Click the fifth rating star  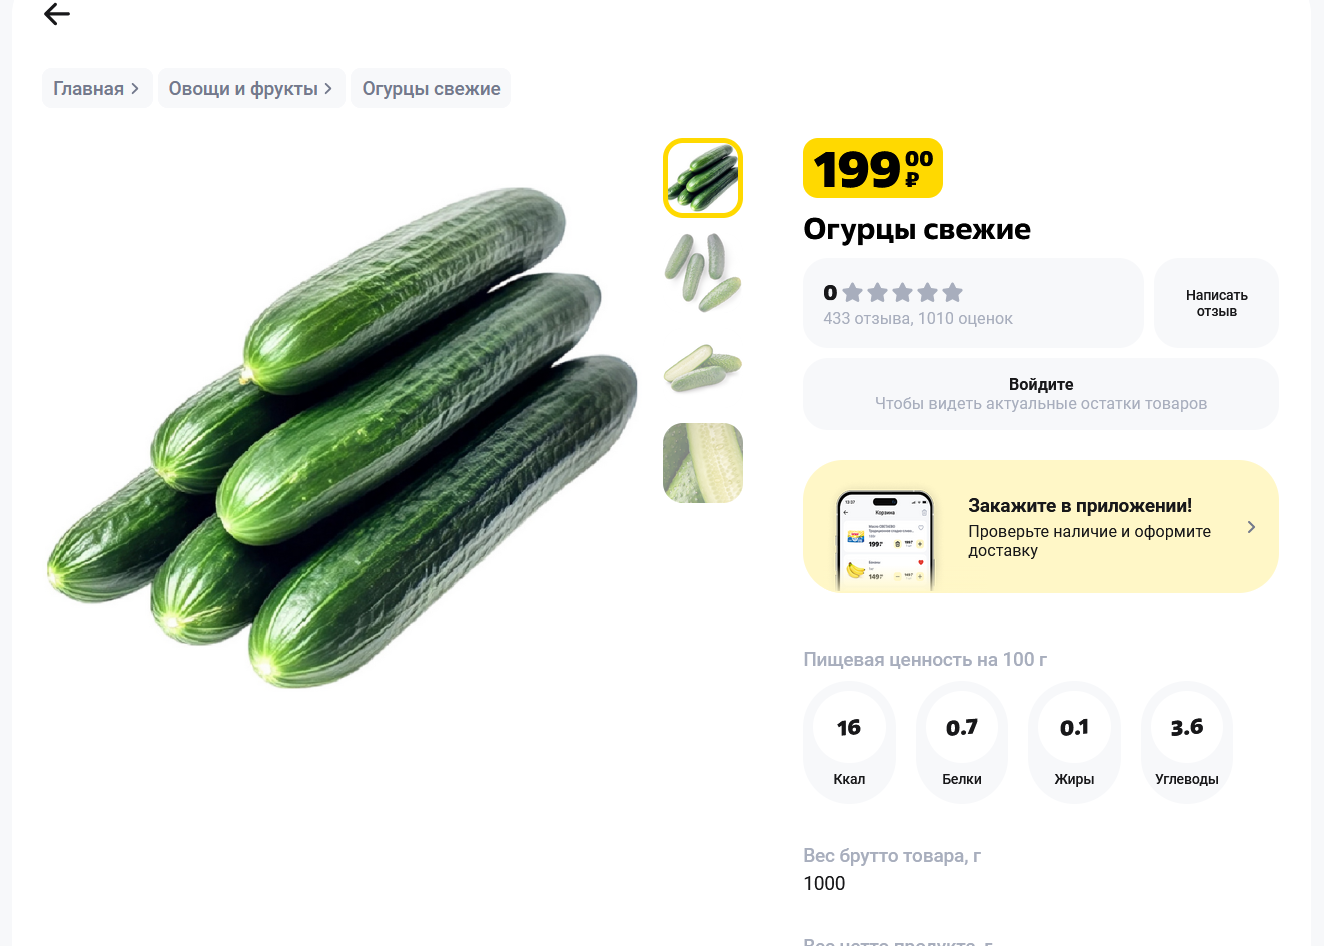tap(953, 292)
